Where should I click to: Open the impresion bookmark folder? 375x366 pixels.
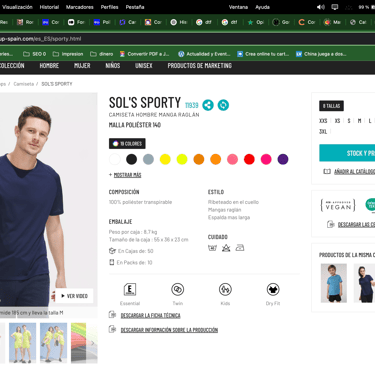(68, 54)
